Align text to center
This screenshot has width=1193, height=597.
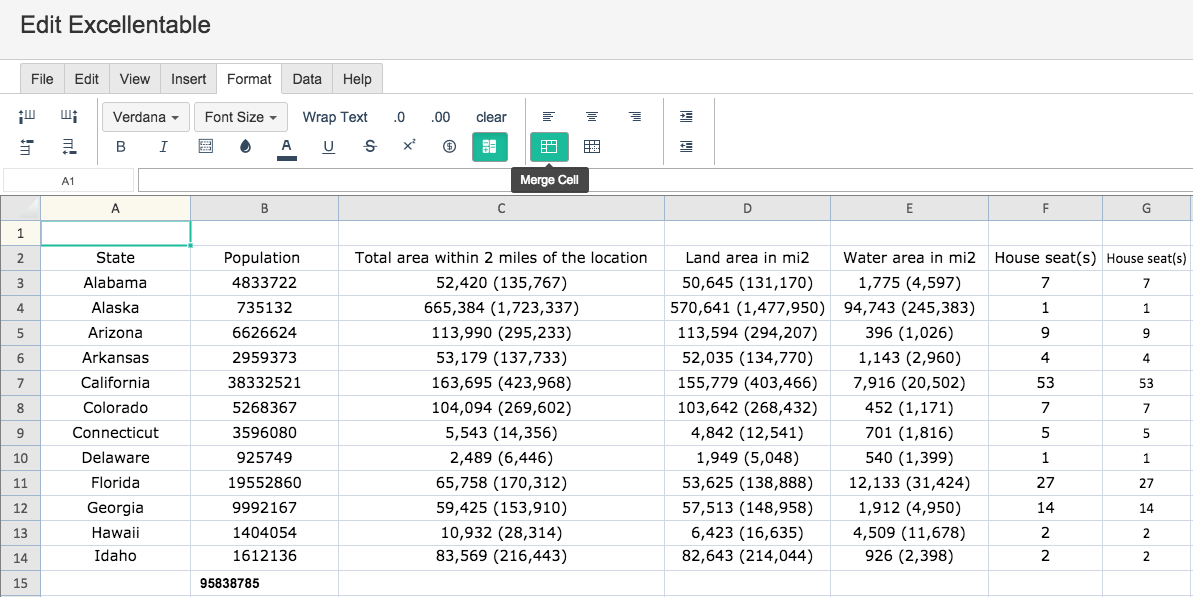coord(592,116)
